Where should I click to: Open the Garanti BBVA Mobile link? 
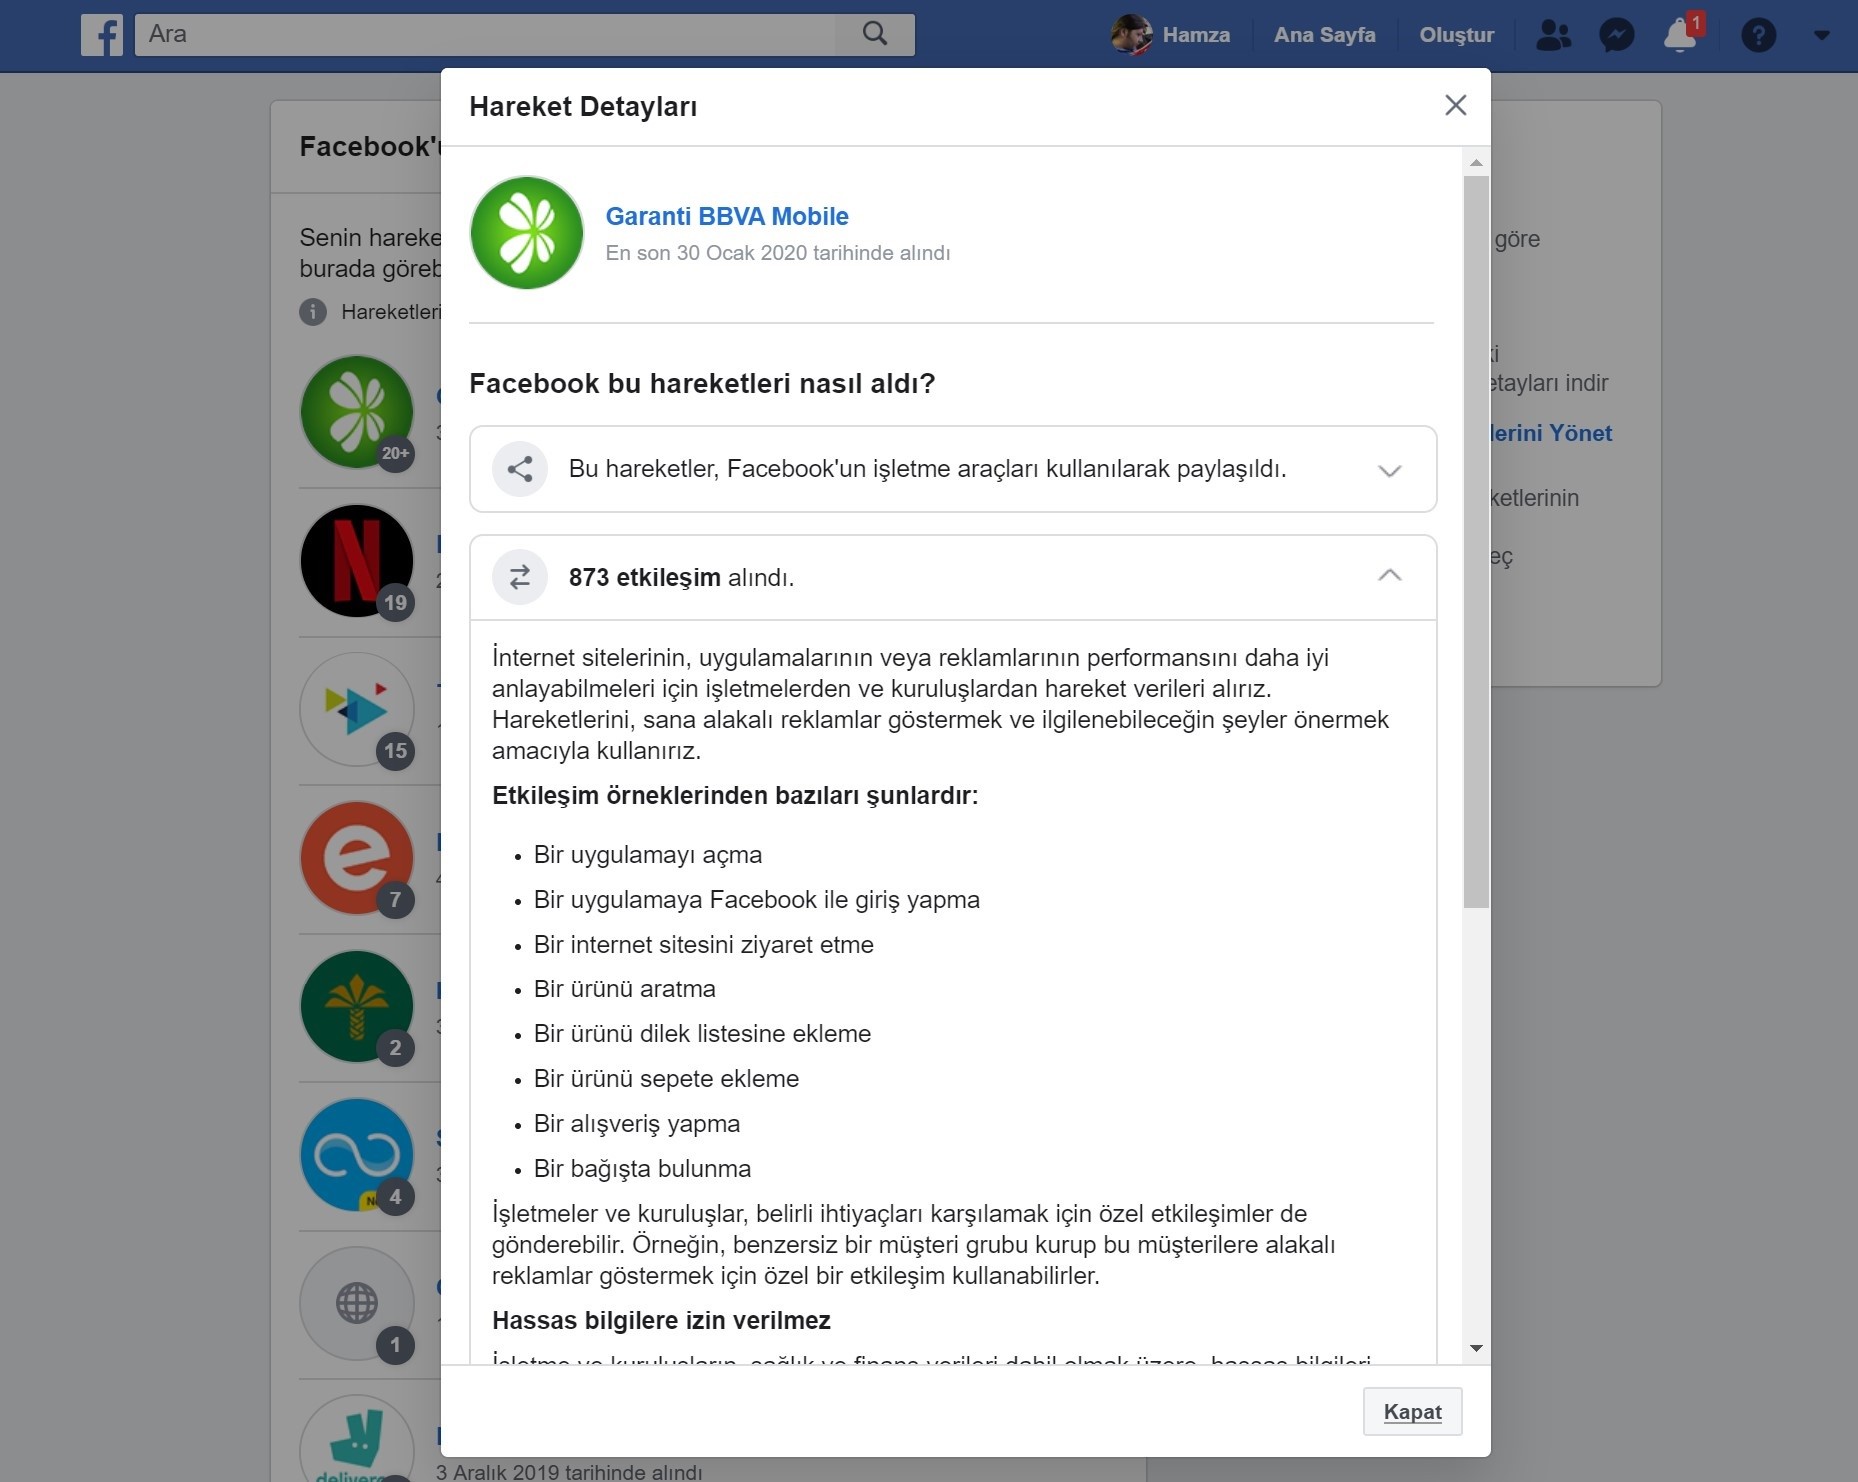[x=727, y=216]
